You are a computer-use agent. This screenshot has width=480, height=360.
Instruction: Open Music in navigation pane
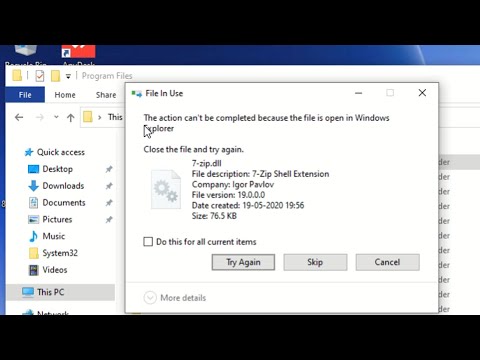[x=53, y=236]
